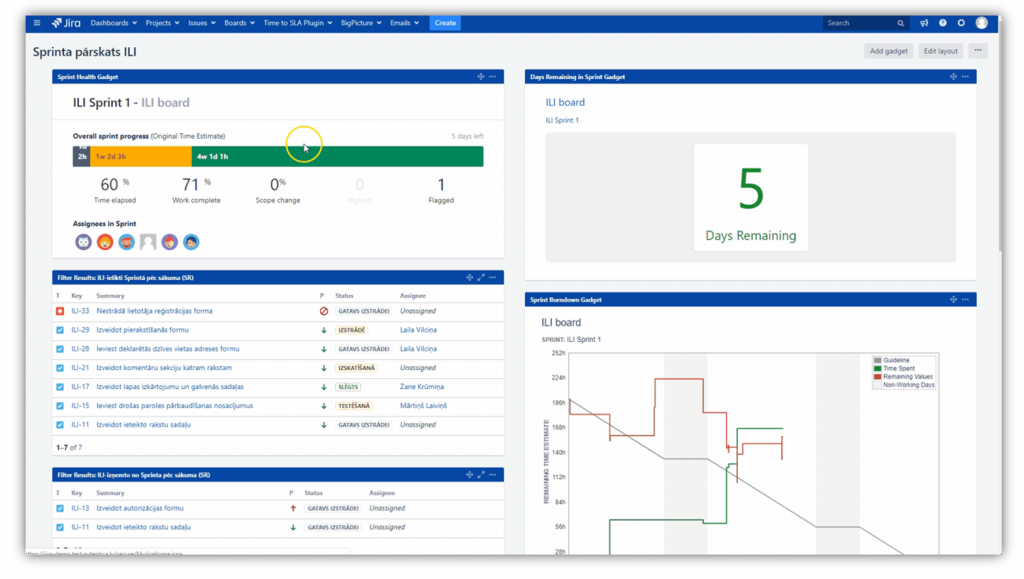This screenshot has height=579, width=1024.
Task: Open the Sprint Health Gadget options menu
Action: coord(492,76)
